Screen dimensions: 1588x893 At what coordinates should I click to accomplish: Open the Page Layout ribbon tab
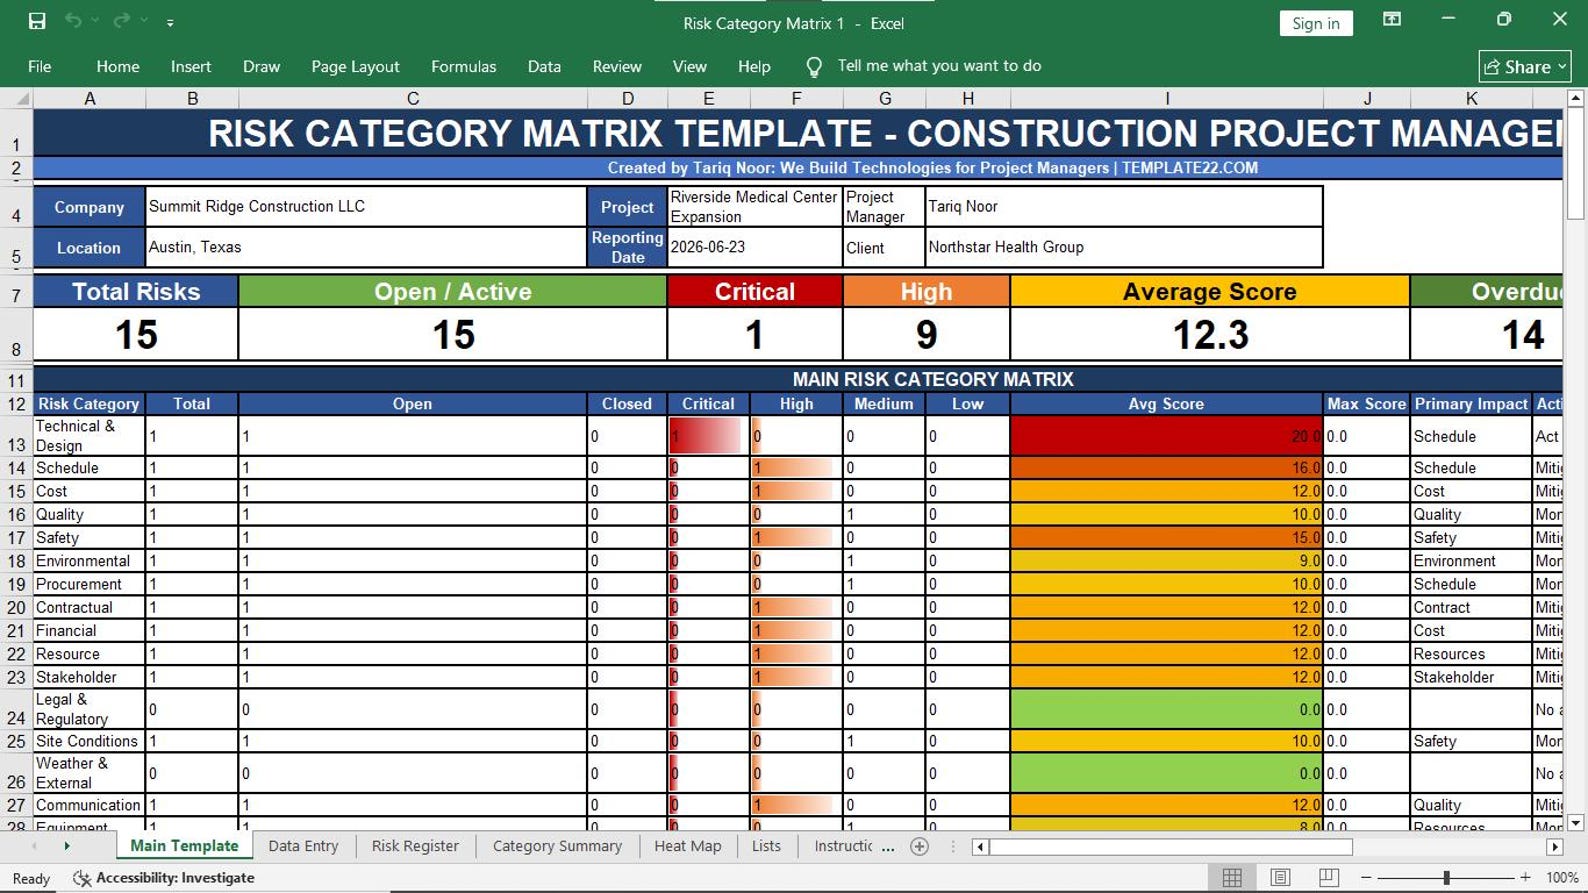[x=355, y=66]
